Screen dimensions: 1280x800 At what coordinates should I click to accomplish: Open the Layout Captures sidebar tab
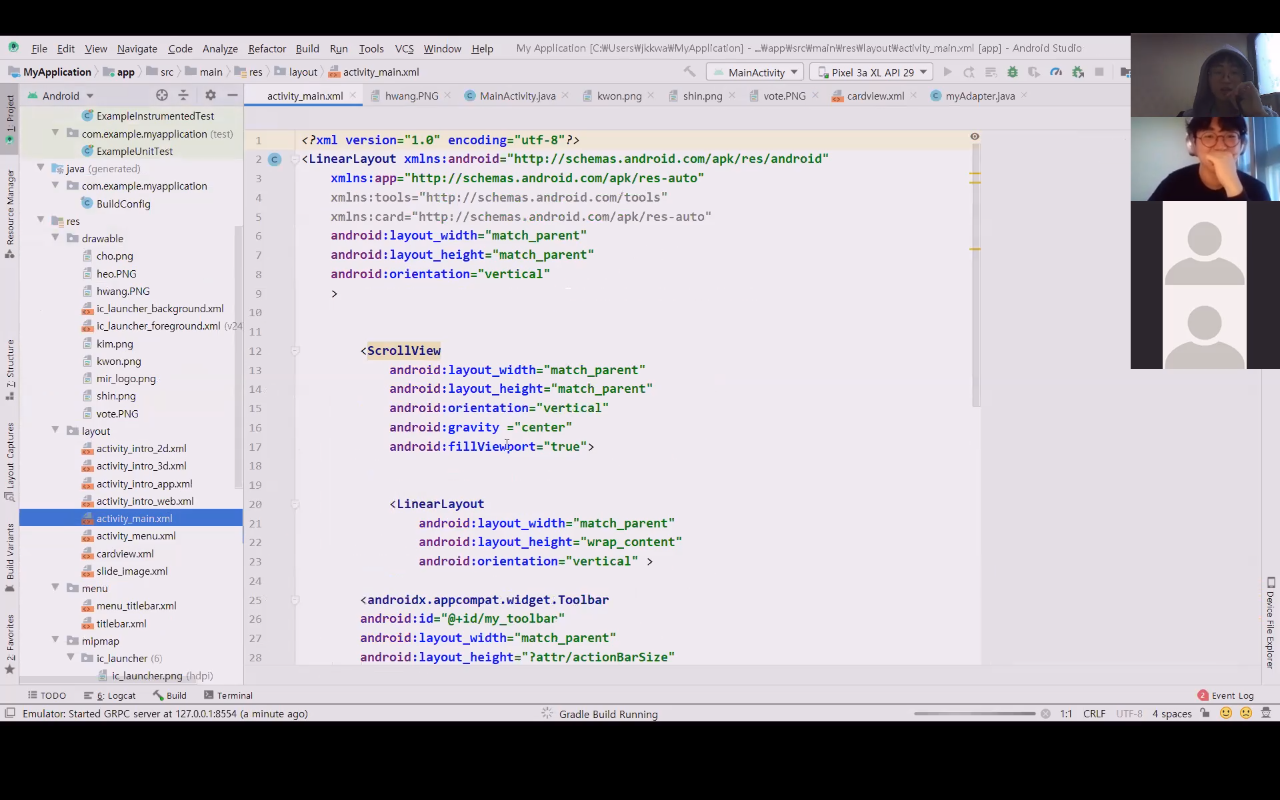click(10, 462)
